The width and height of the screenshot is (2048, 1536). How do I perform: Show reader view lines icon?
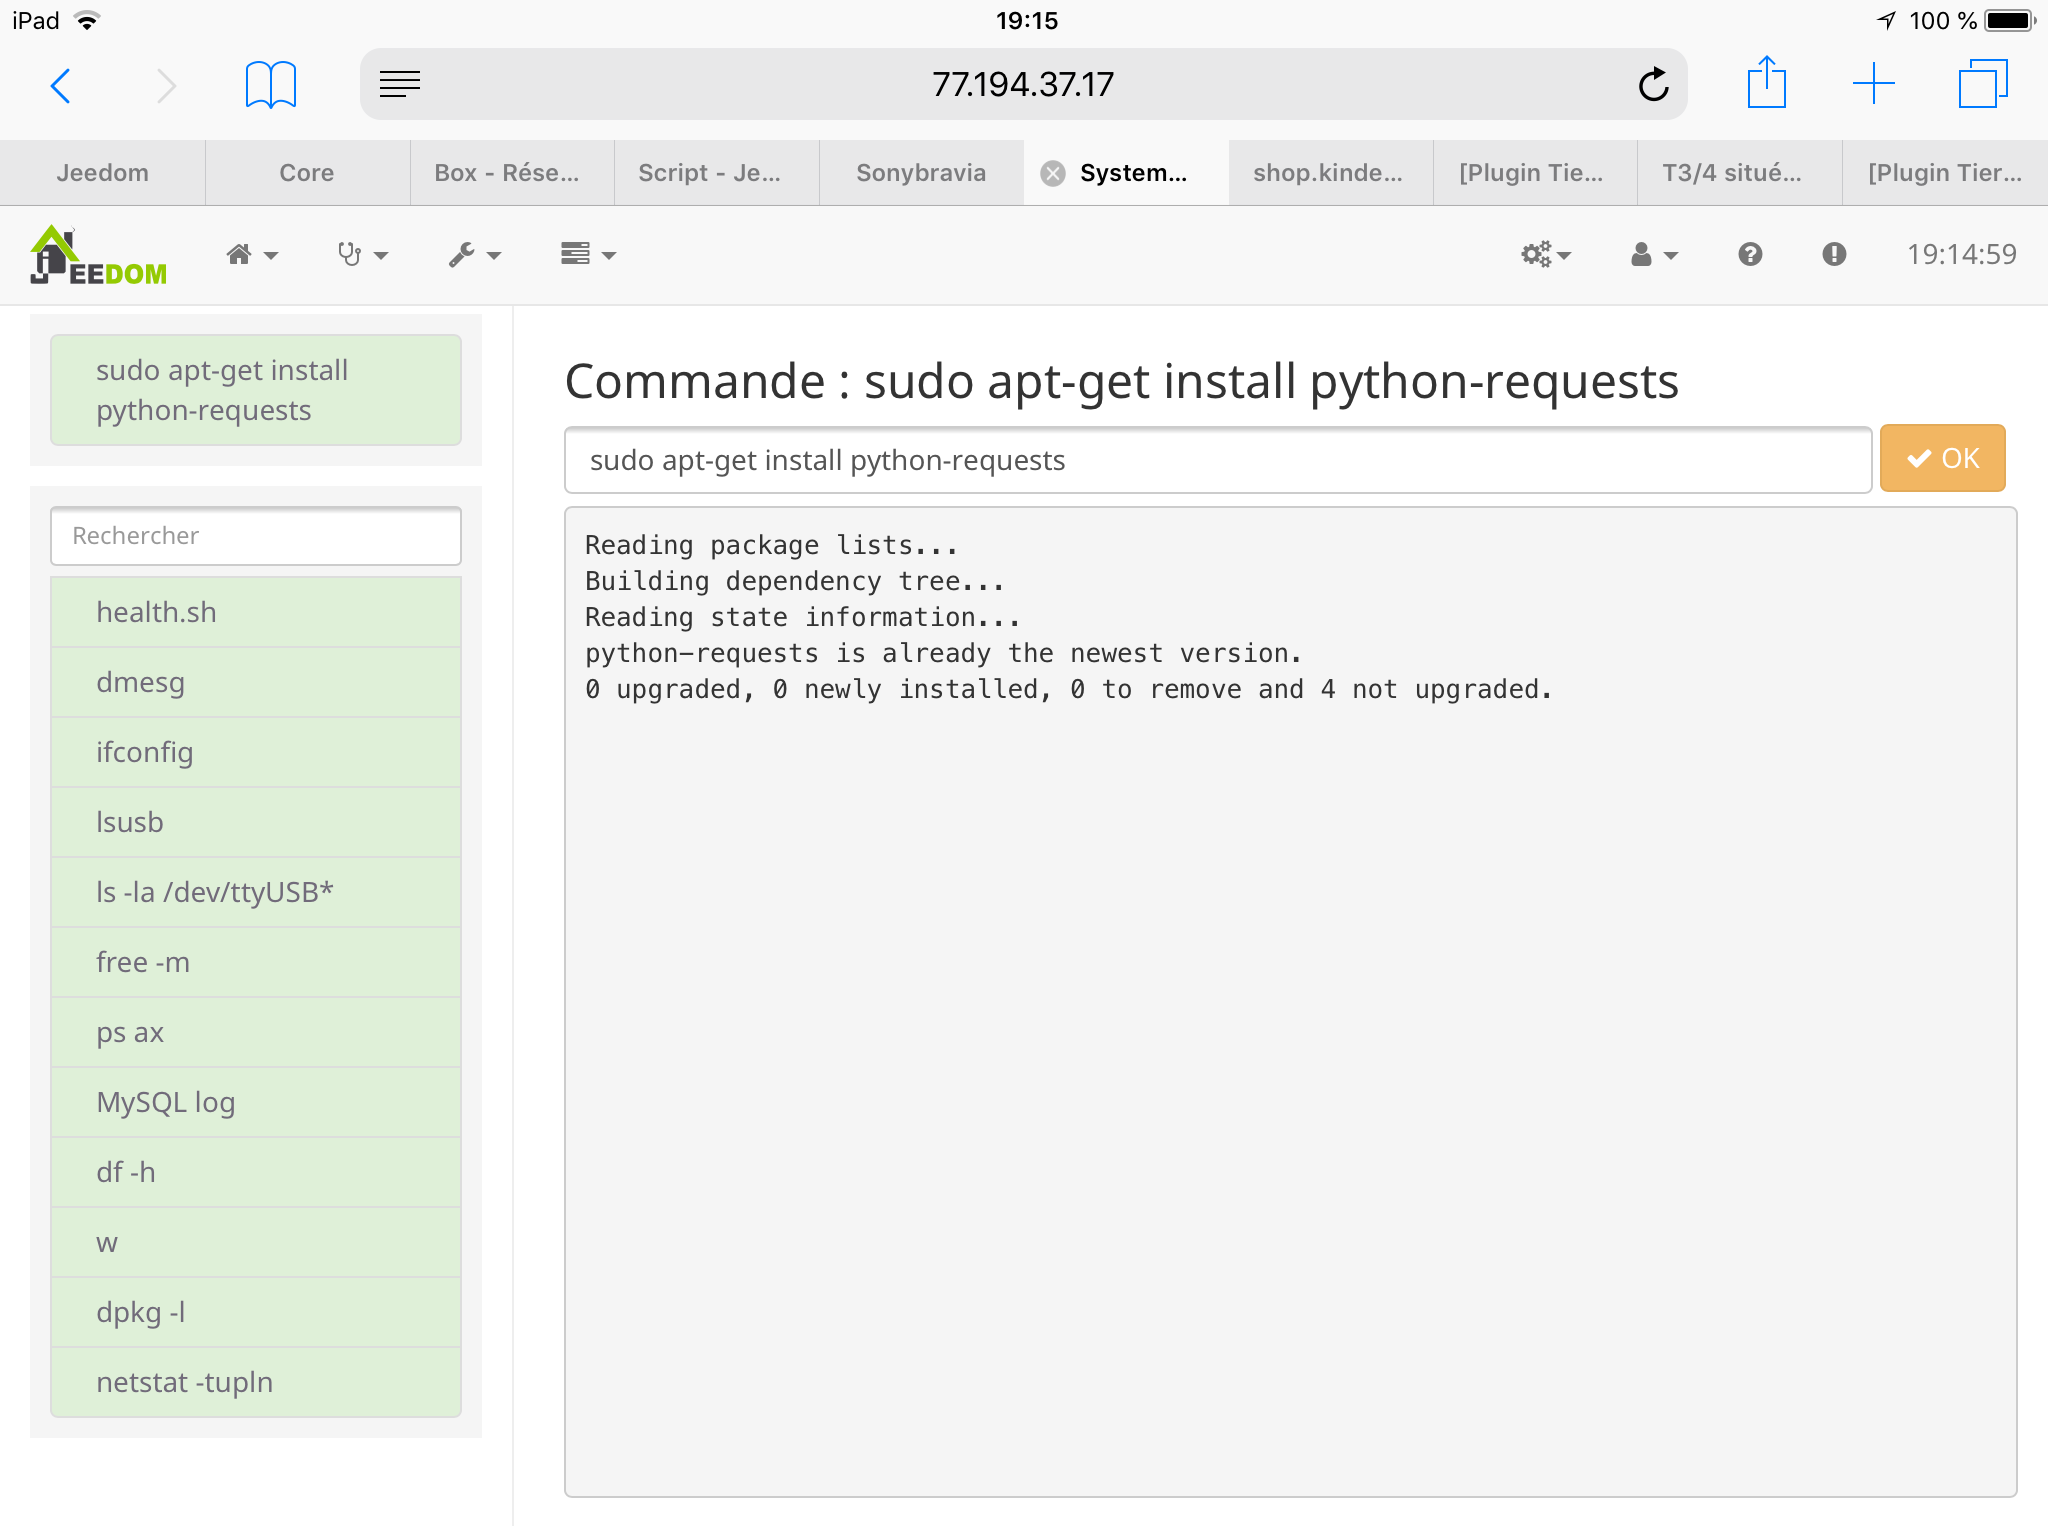click(400, 84)
